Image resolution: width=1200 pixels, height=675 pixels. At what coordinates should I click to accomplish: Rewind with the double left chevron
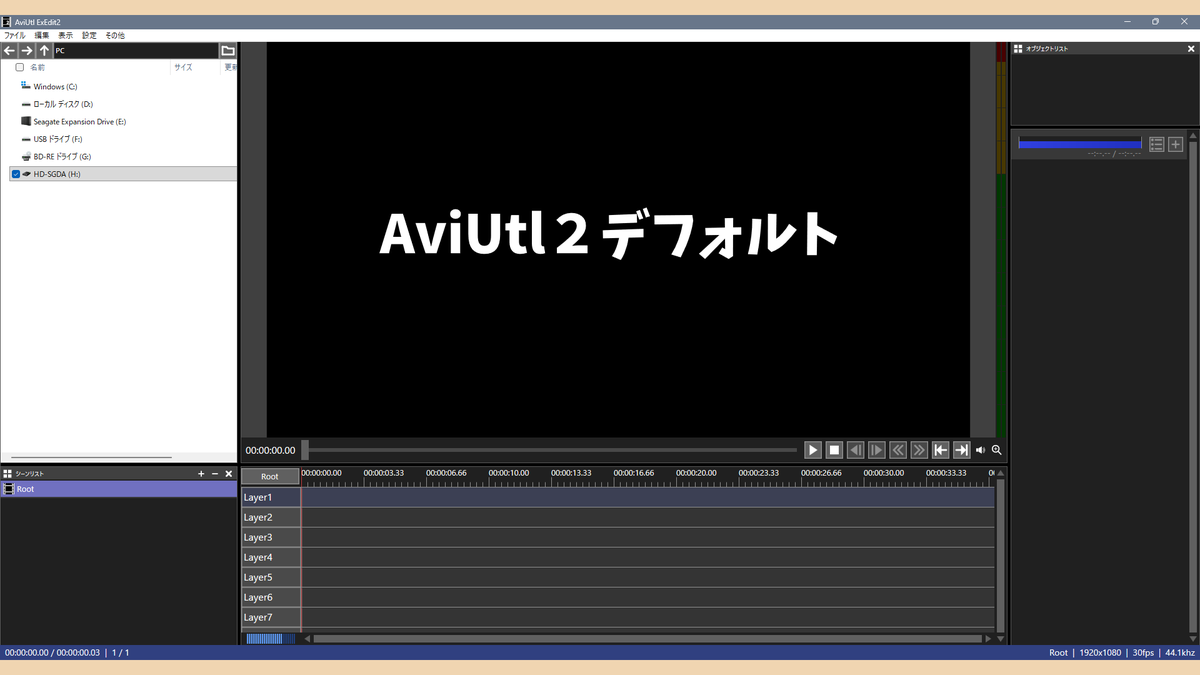898,450
